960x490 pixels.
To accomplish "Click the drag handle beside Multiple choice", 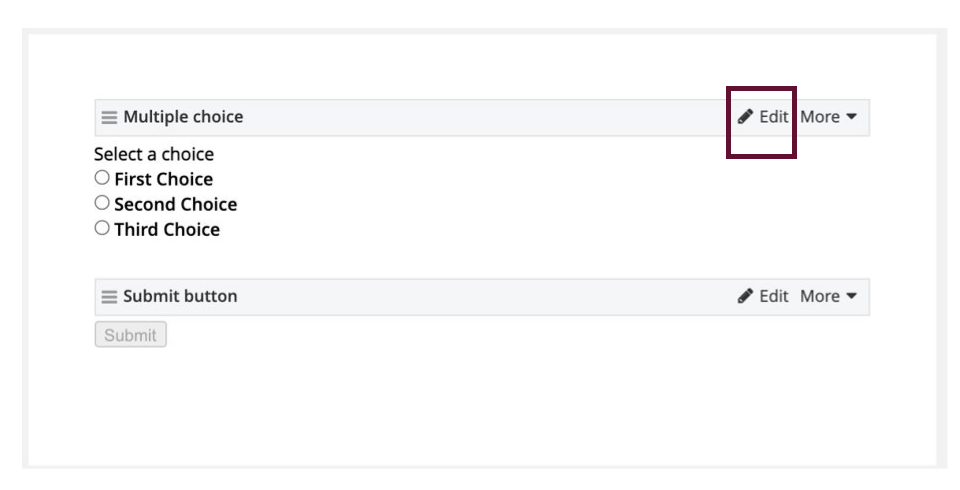I will [109, 117].
